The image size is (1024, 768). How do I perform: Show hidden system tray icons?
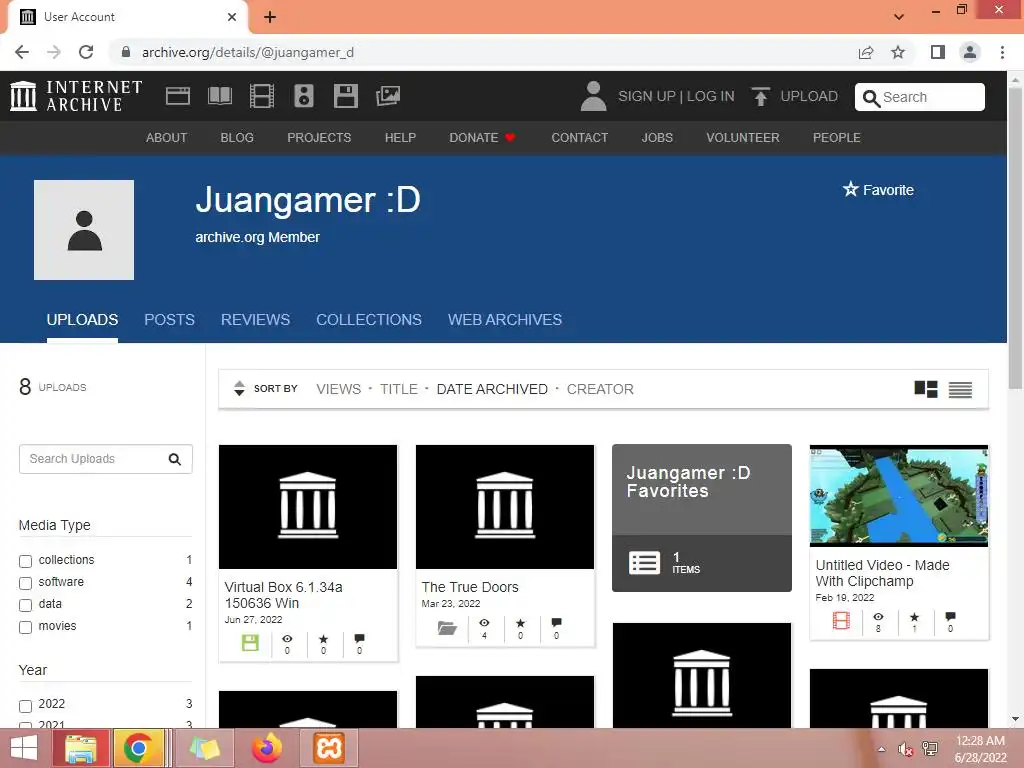882,749
